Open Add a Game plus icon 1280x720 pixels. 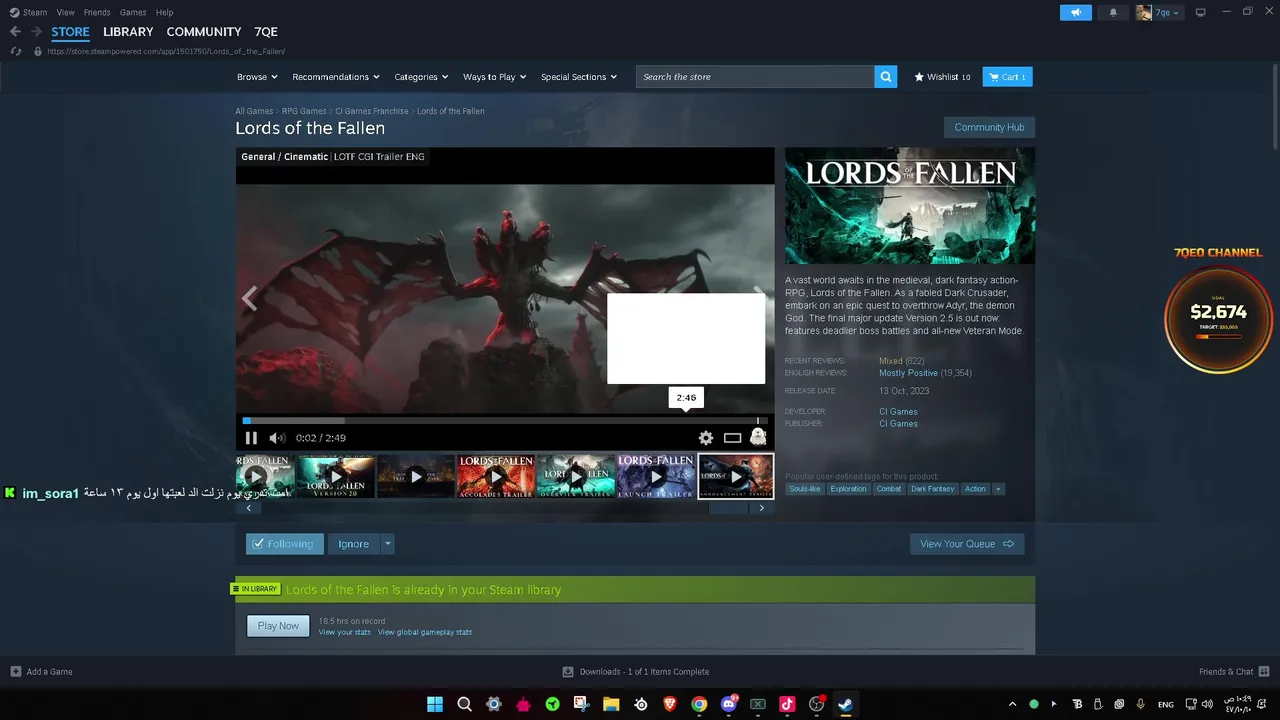tap(15, 672)
